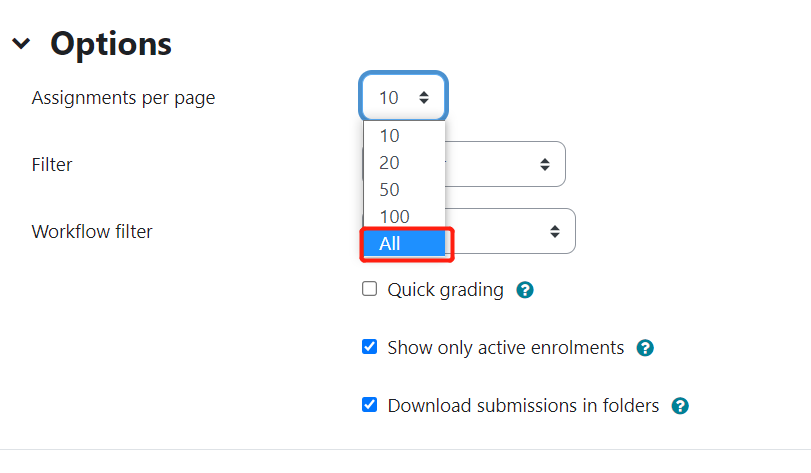The width and height of the screenshot is (811, 473).
Task: Choose 100 assignments per page
Action: click(404, 217)
